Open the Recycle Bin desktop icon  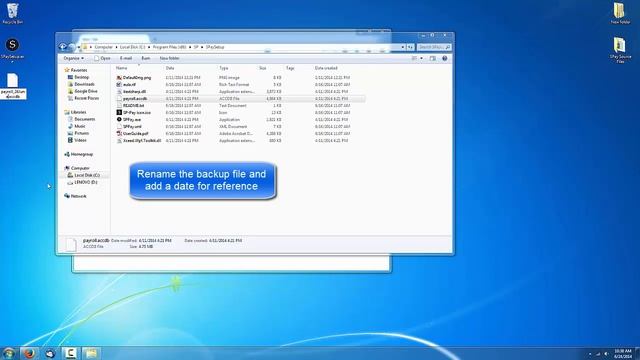(12, 13)
